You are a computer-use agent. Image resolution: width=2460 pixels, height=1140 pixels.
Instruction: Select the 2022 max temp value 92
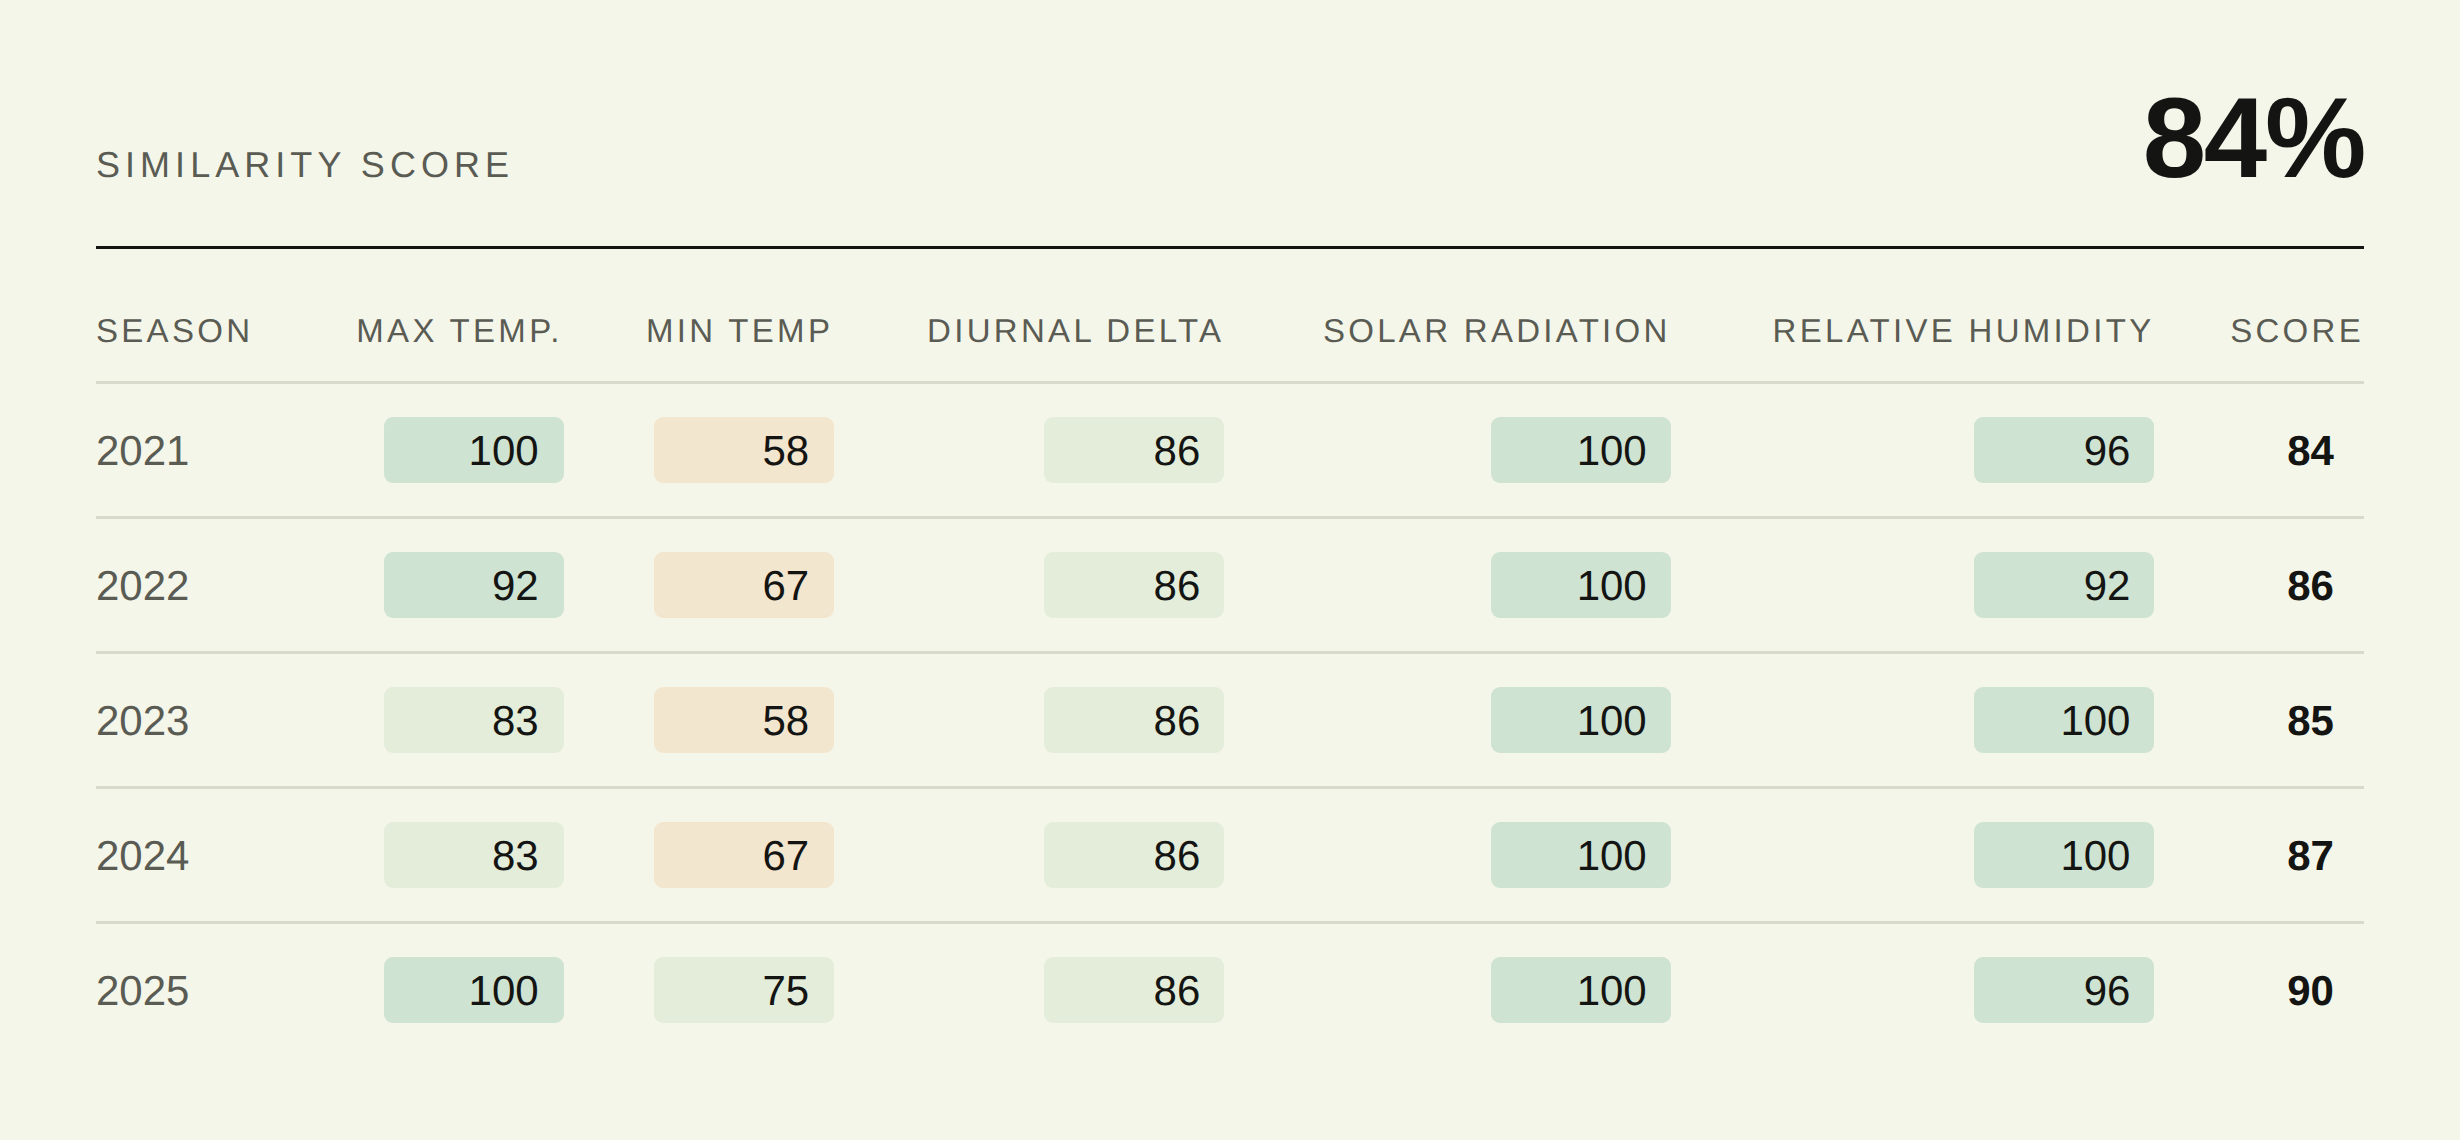pyautogui.click(x=474, y=585)
